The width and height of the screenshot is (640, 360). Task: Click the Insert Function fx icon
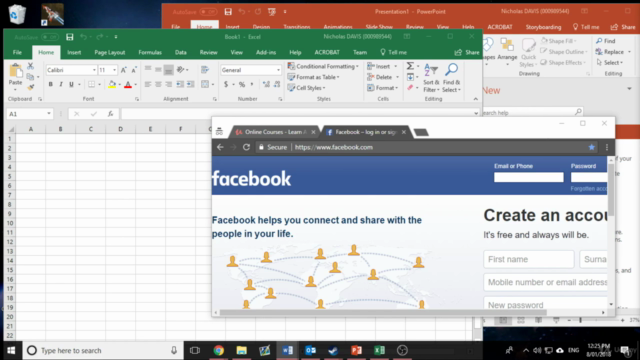(110, 114)
